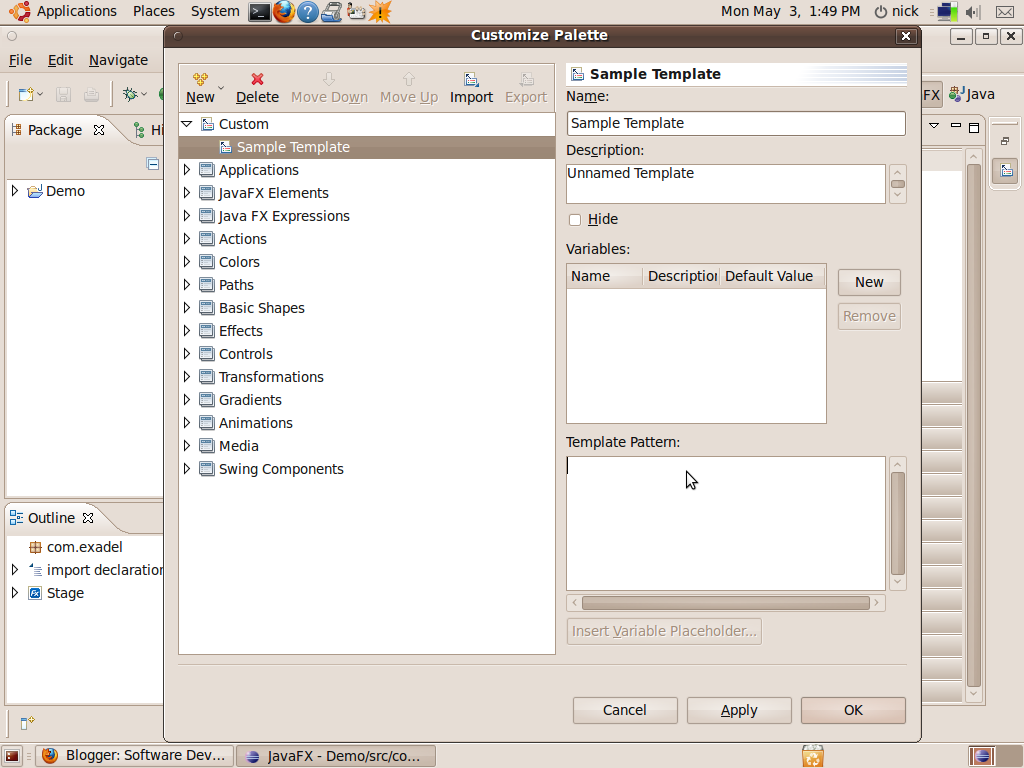Click inside the Name input field
The height and width of the screenshot is (768, 1024).
(735, 123)
